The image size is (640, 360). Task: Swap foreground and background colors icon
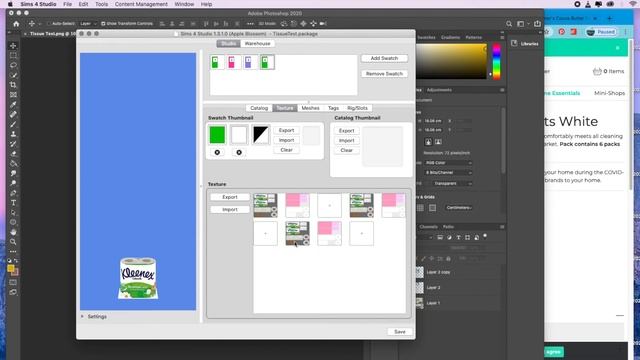(x=16, y=260)
